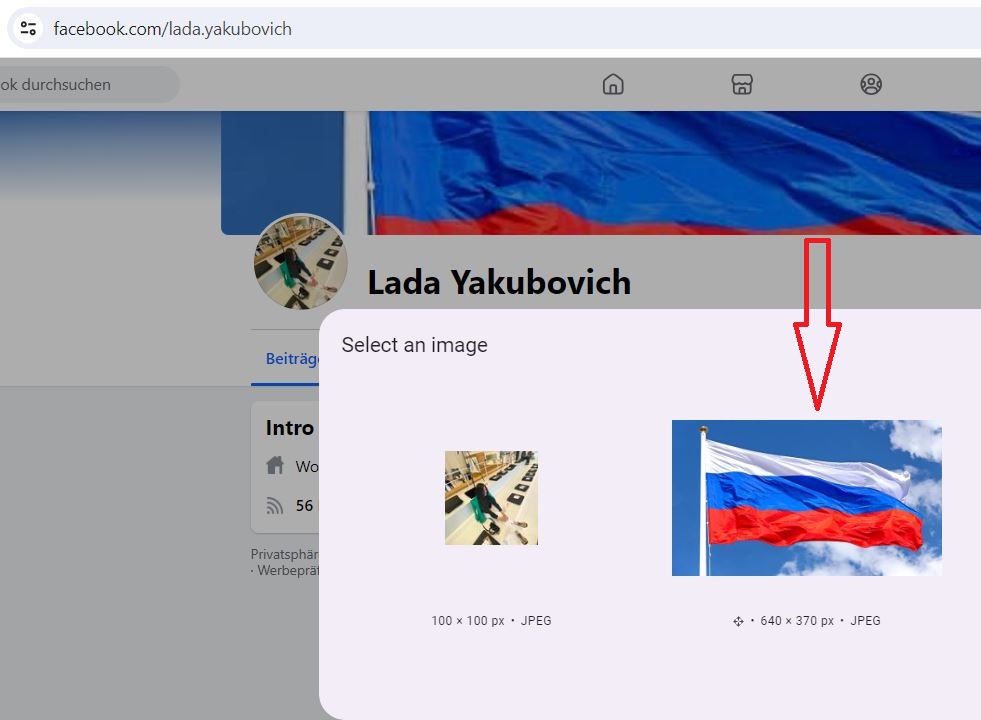Click the house icon in Intro

tap(275, 465)
